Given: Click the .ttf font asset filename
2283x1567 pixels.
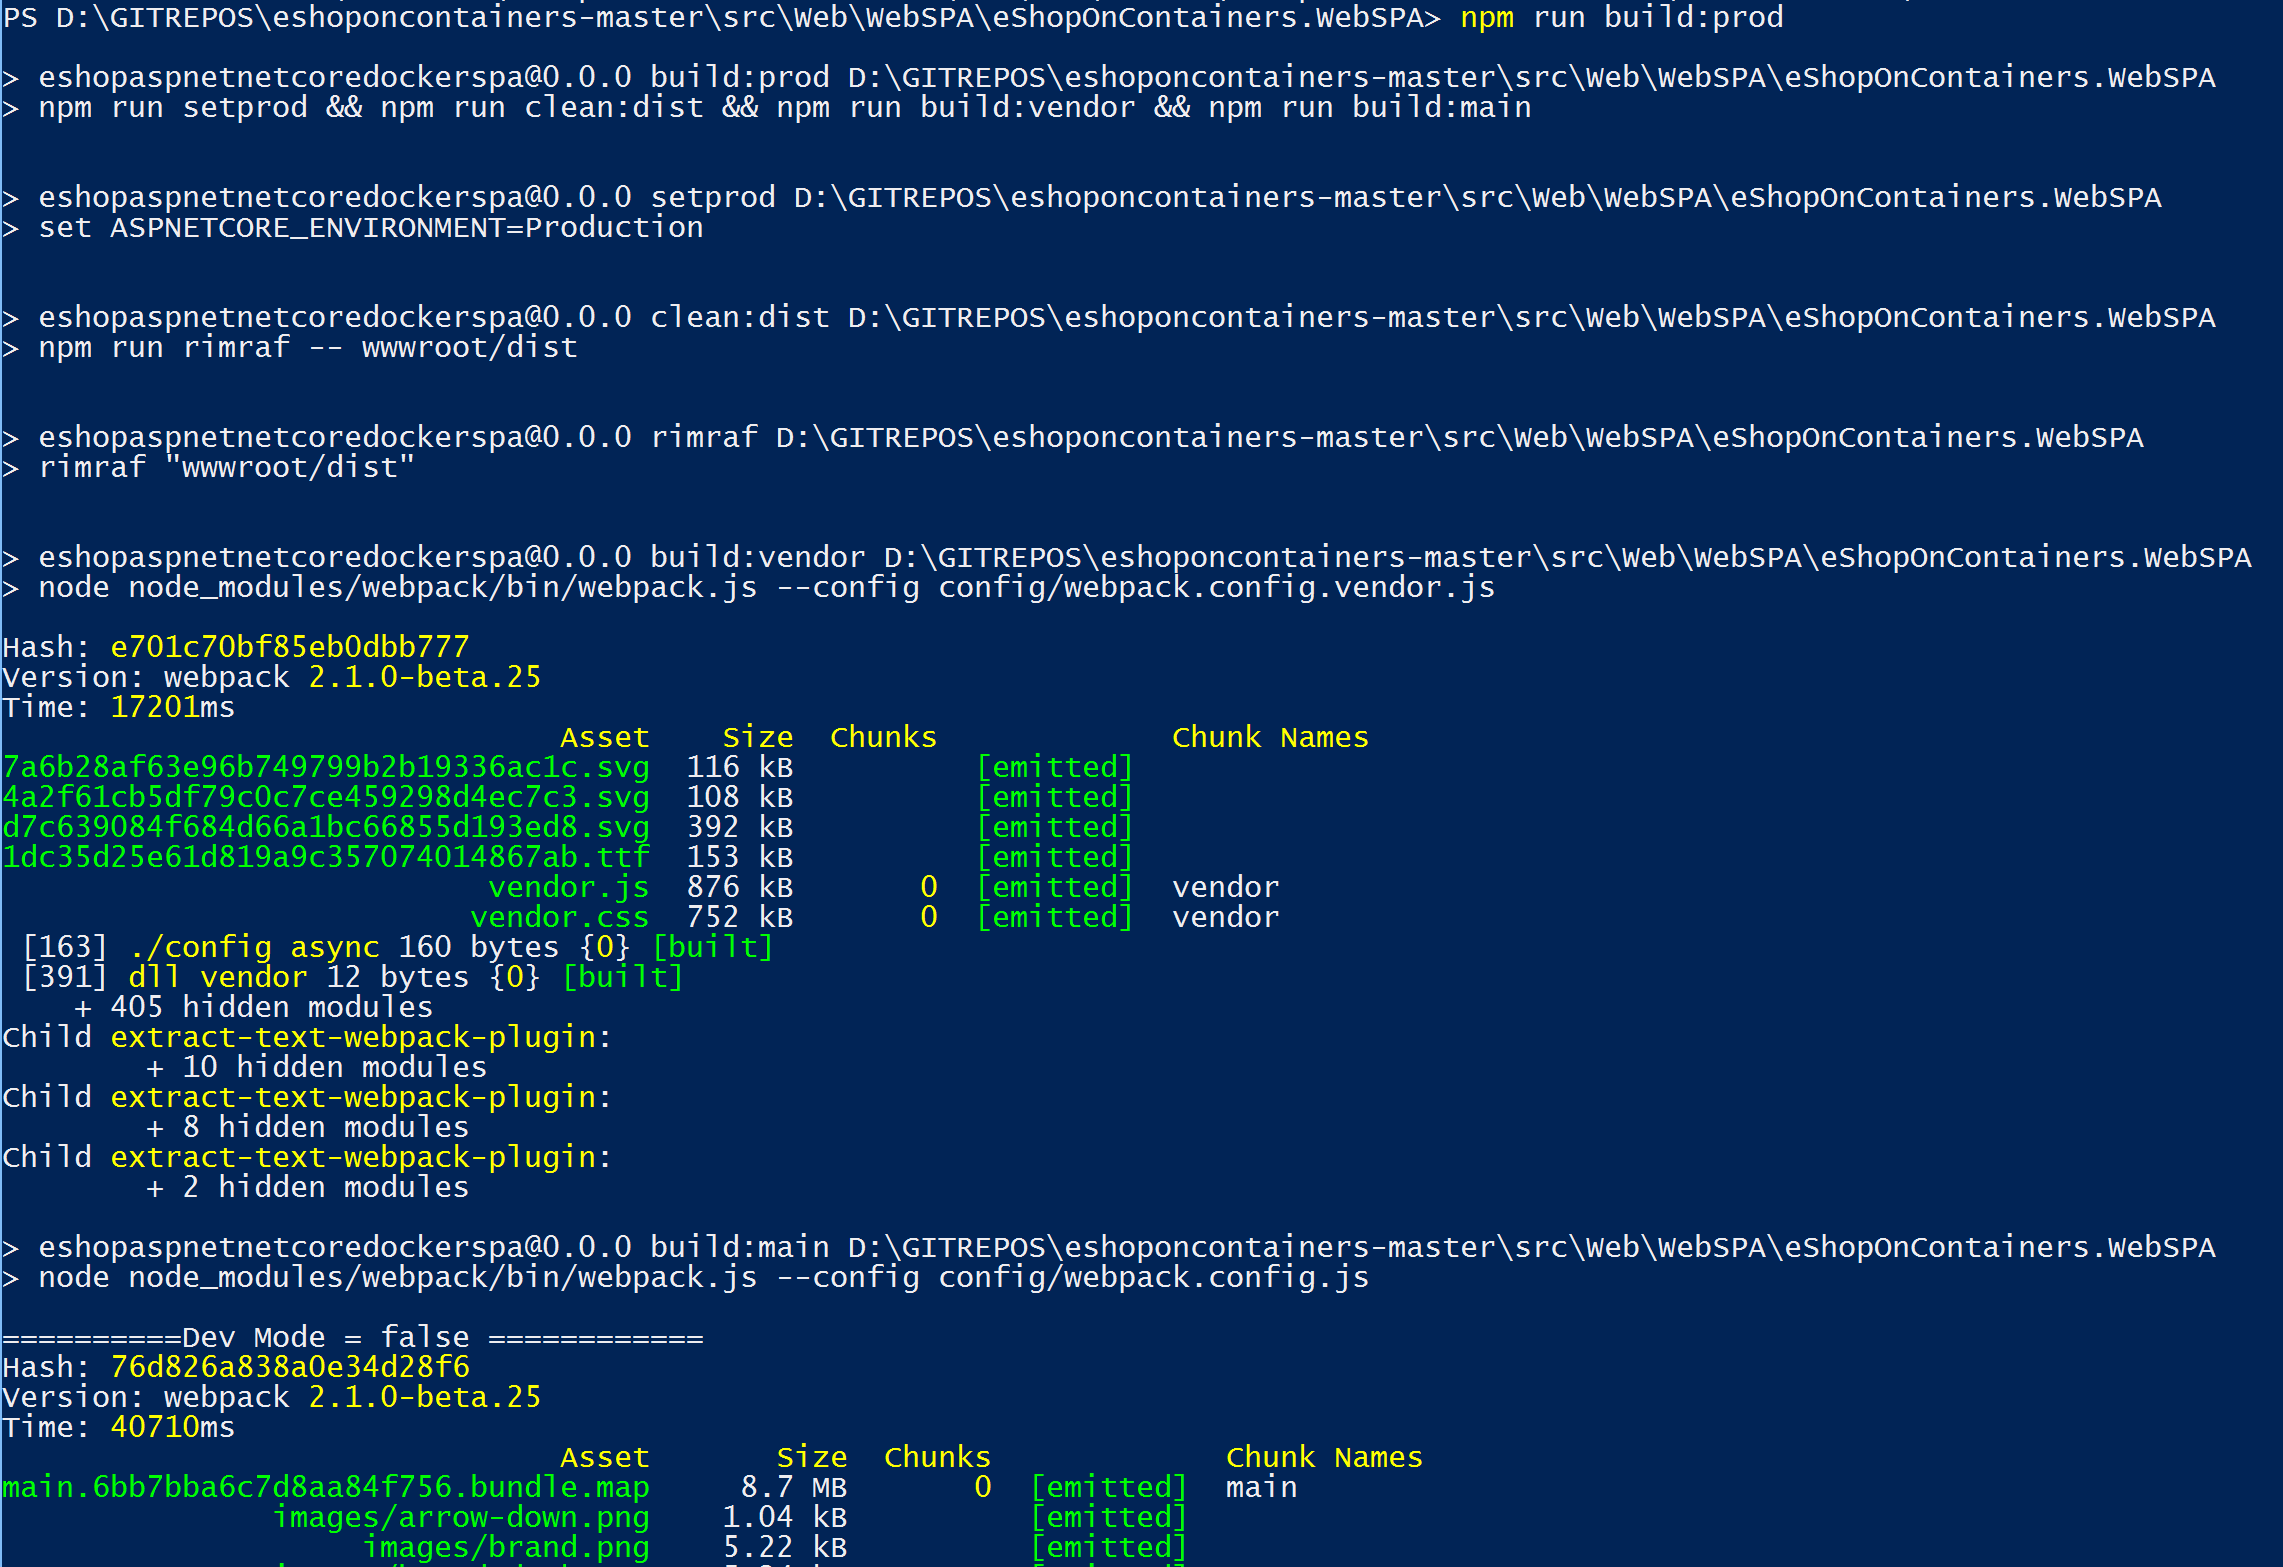Looking at the screenshot, I should point(326,857).
